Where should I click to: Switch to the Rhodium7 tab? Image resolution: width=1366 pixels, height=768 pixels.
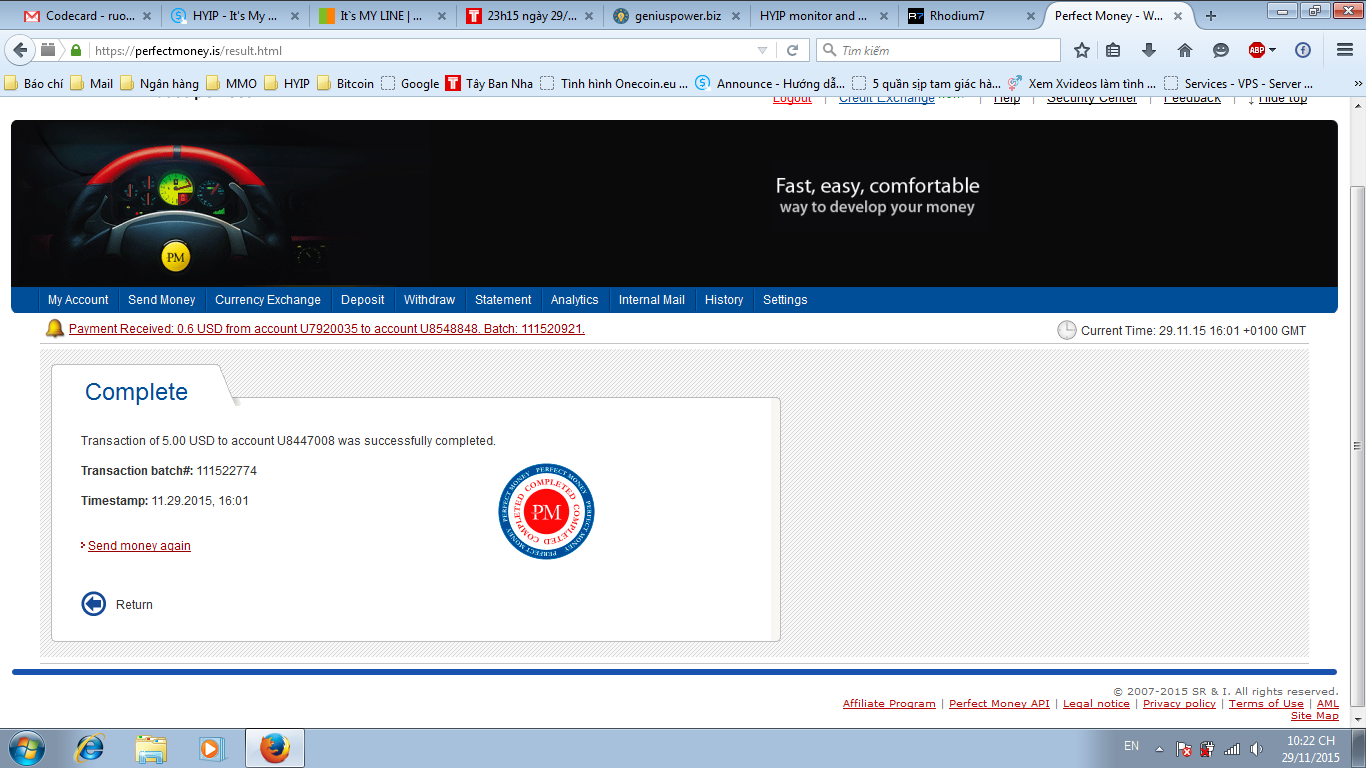pos(972,16)
